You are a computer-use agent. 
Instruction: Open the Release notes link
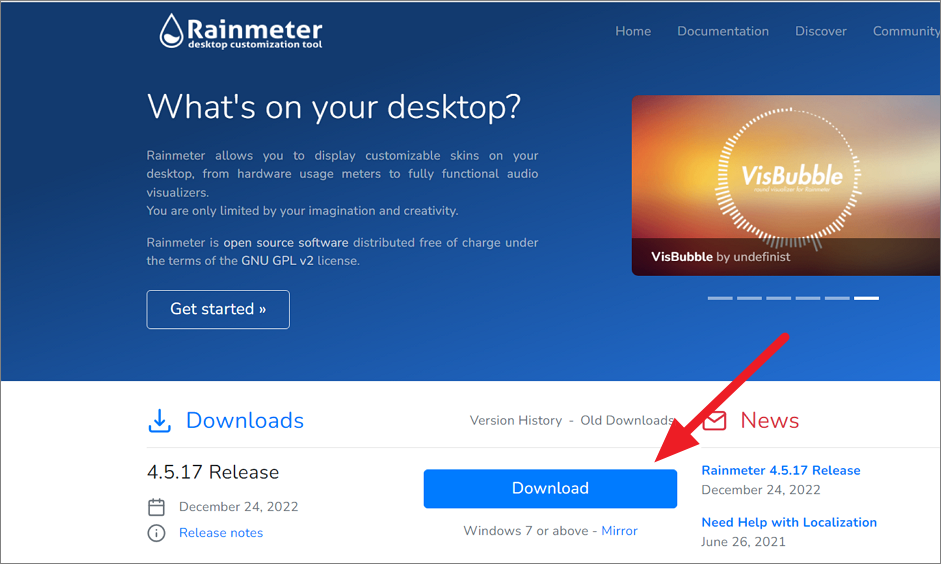[x=221, y=533]
